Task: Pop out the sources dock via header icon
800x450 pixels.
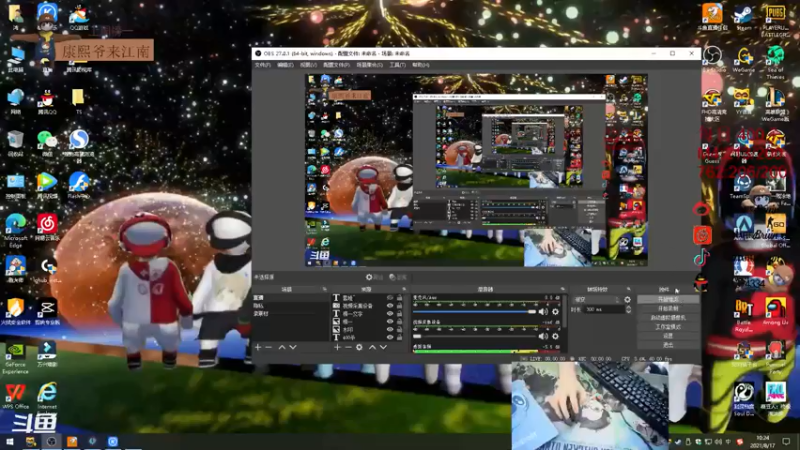Action: [x=404, y=289]
